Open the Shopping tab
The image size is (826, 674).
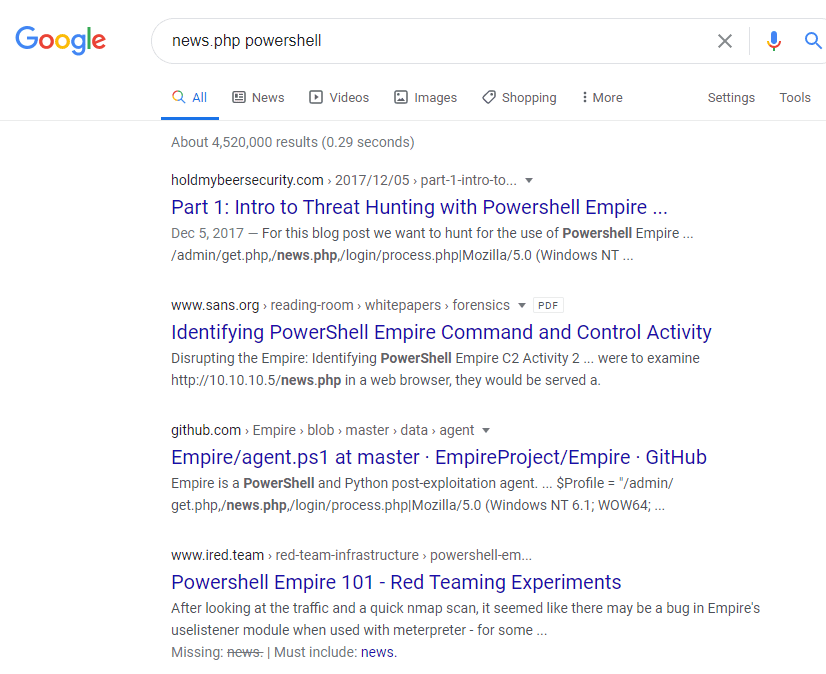519,97
